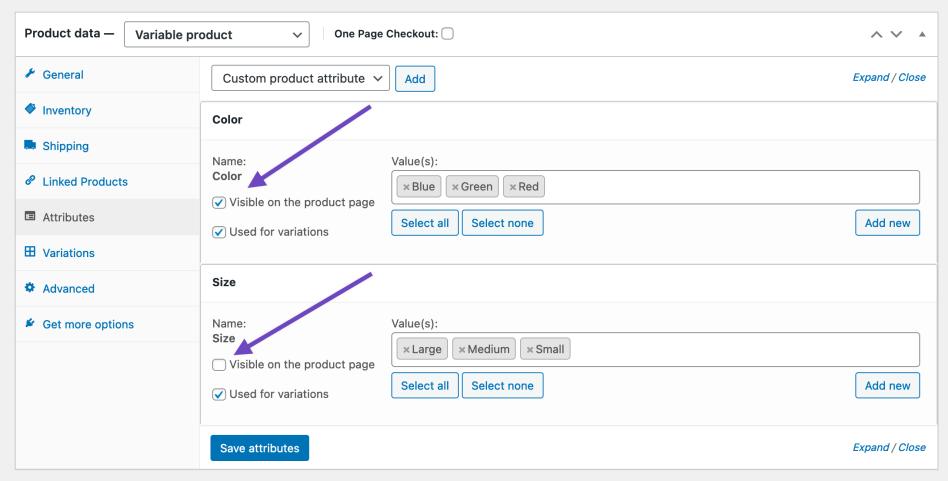Click Add new for the Color attribute
The width and height of the screenshot is (948, 481).
coord(887,222)
